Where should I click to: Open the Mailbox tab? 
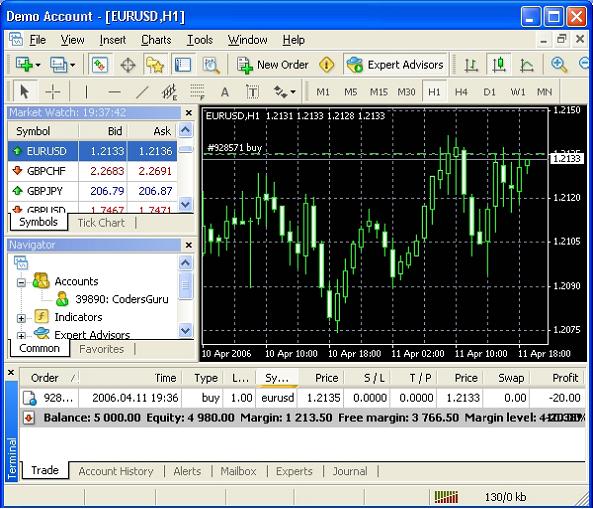point(238,471)
